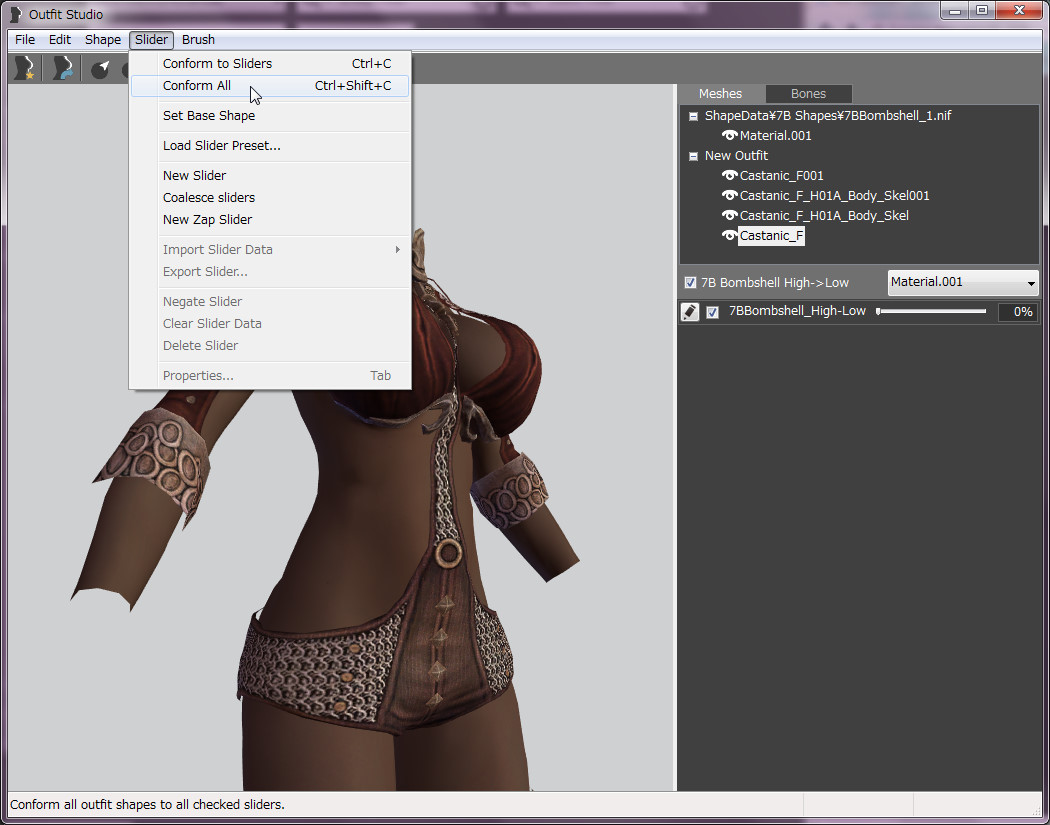Open the Material.001 dropdown
The height and width of the screenshot is (825, 1050).
(x=963, y=282)
